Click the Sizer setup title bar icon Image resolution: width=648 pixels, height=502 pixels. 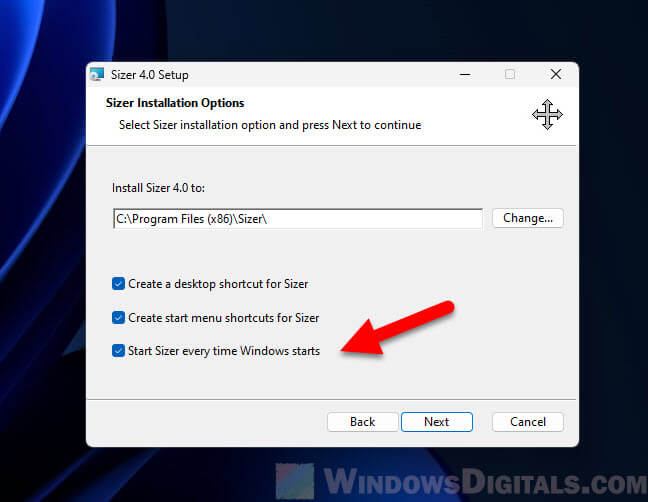click(97, 75)
